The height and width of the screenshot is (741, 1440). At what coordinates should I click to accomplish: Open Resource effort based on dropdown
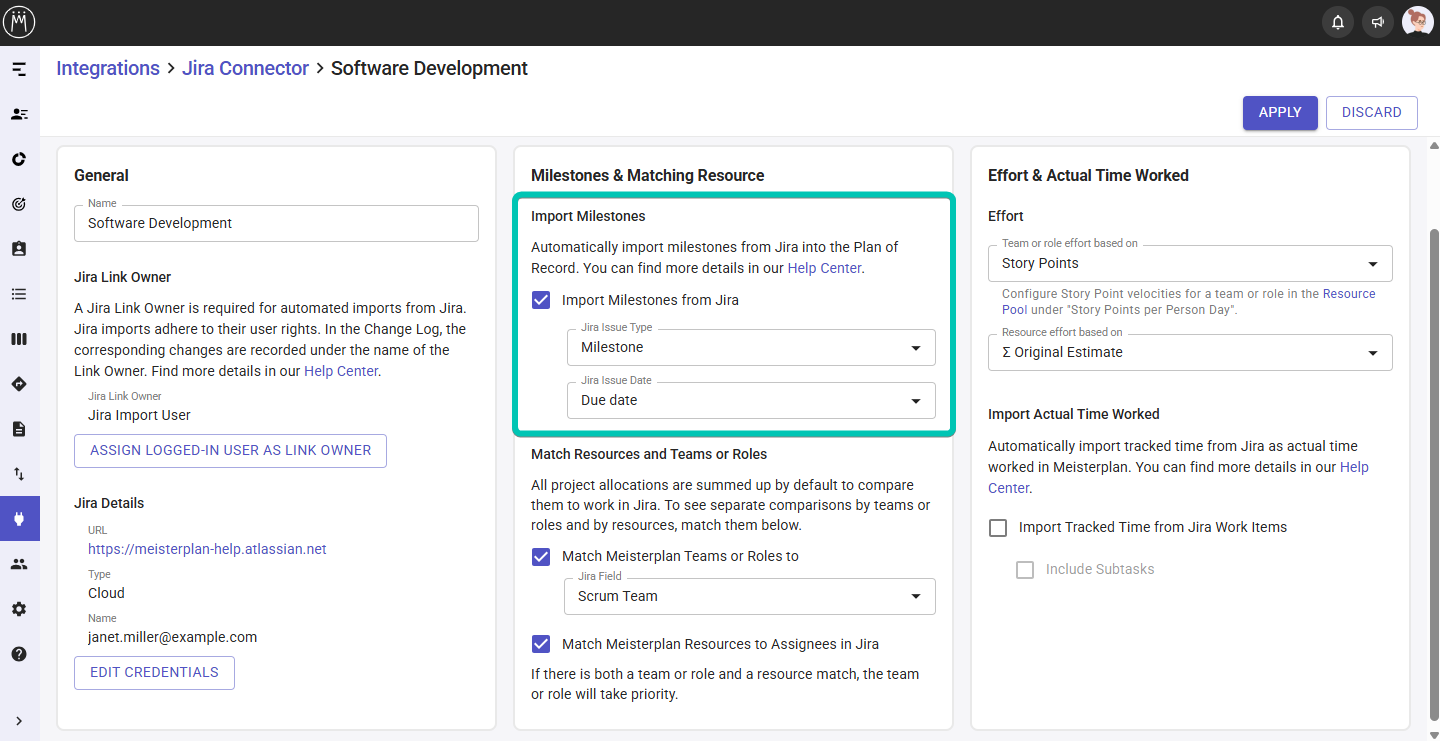(x=1190, y=352)
